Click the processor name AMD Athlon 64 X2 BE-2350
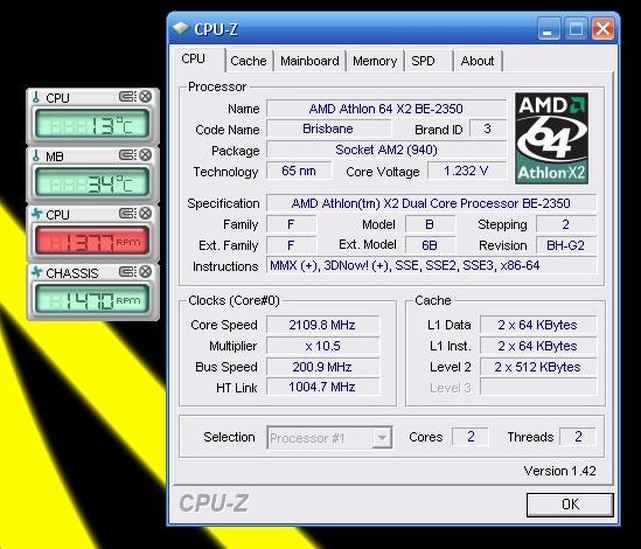The width and height of the screenshot is (641, 549). click(x=386, y=109)
